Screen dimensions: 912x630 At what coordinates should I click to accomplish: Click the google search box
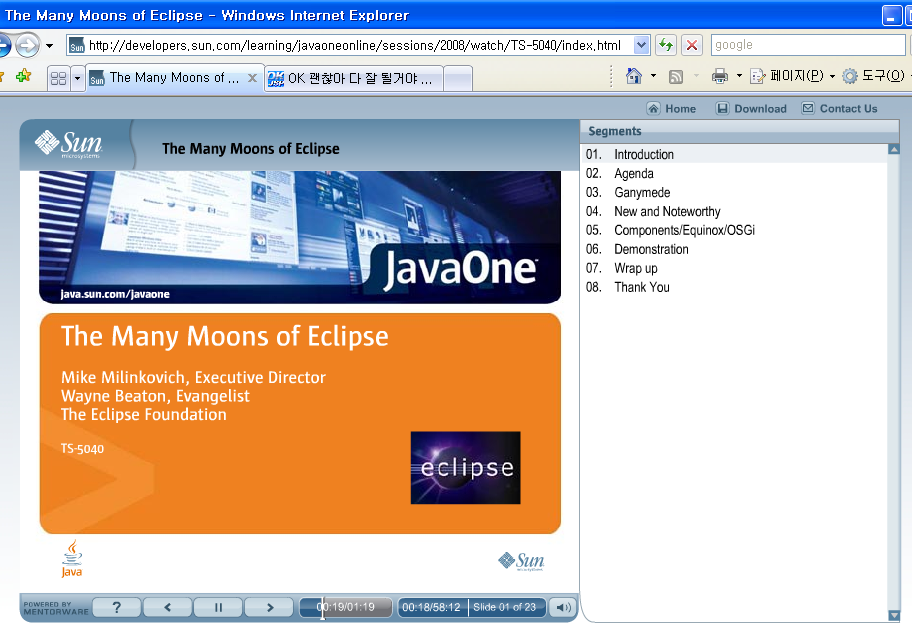[807, 45]
